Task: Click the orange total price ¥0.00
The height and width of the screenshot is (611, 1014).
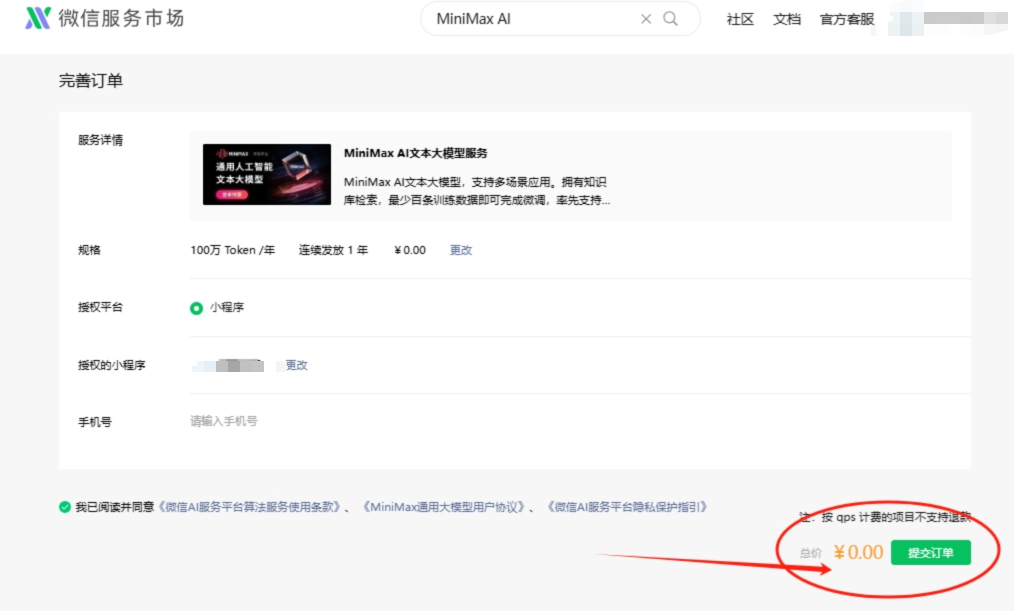Action: (858, 552)
